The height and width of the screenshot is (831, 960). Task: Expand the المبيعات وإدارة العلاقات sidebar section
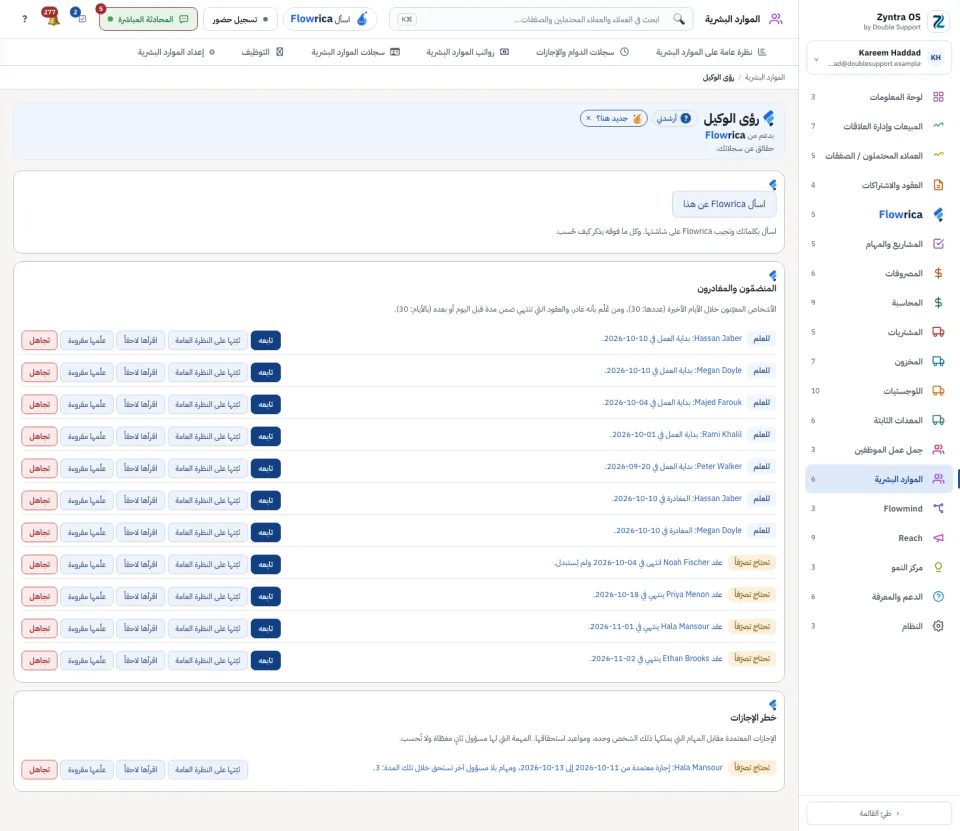(879, 126)
